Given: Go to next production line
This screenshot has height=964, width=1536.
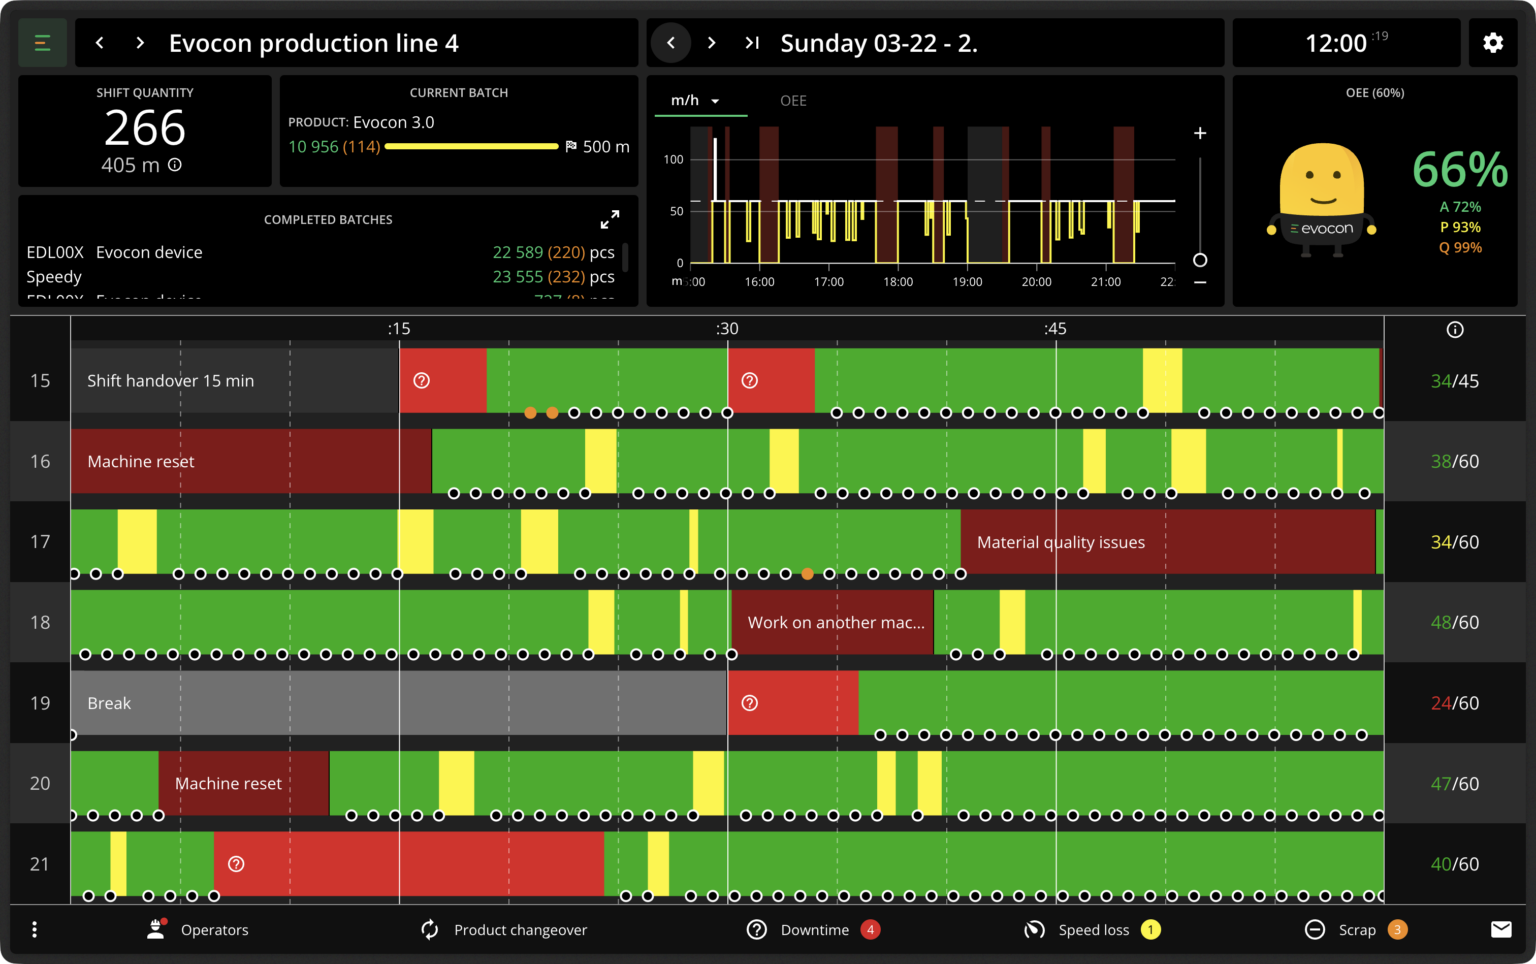Looking at the screenshot, I should point(140,43).
